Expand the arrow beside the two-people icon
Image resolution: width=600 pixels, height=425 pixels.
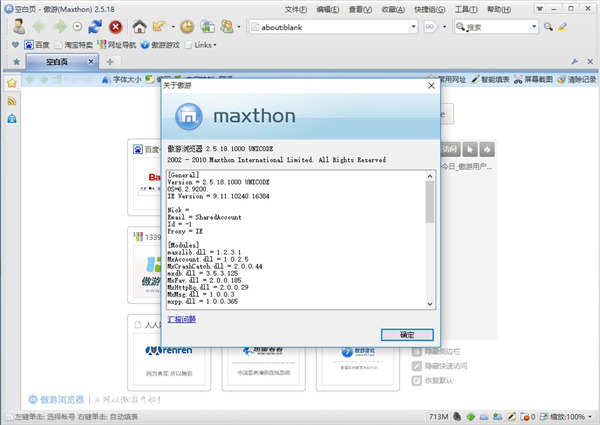pyautogui.click(x=239, y=27)
